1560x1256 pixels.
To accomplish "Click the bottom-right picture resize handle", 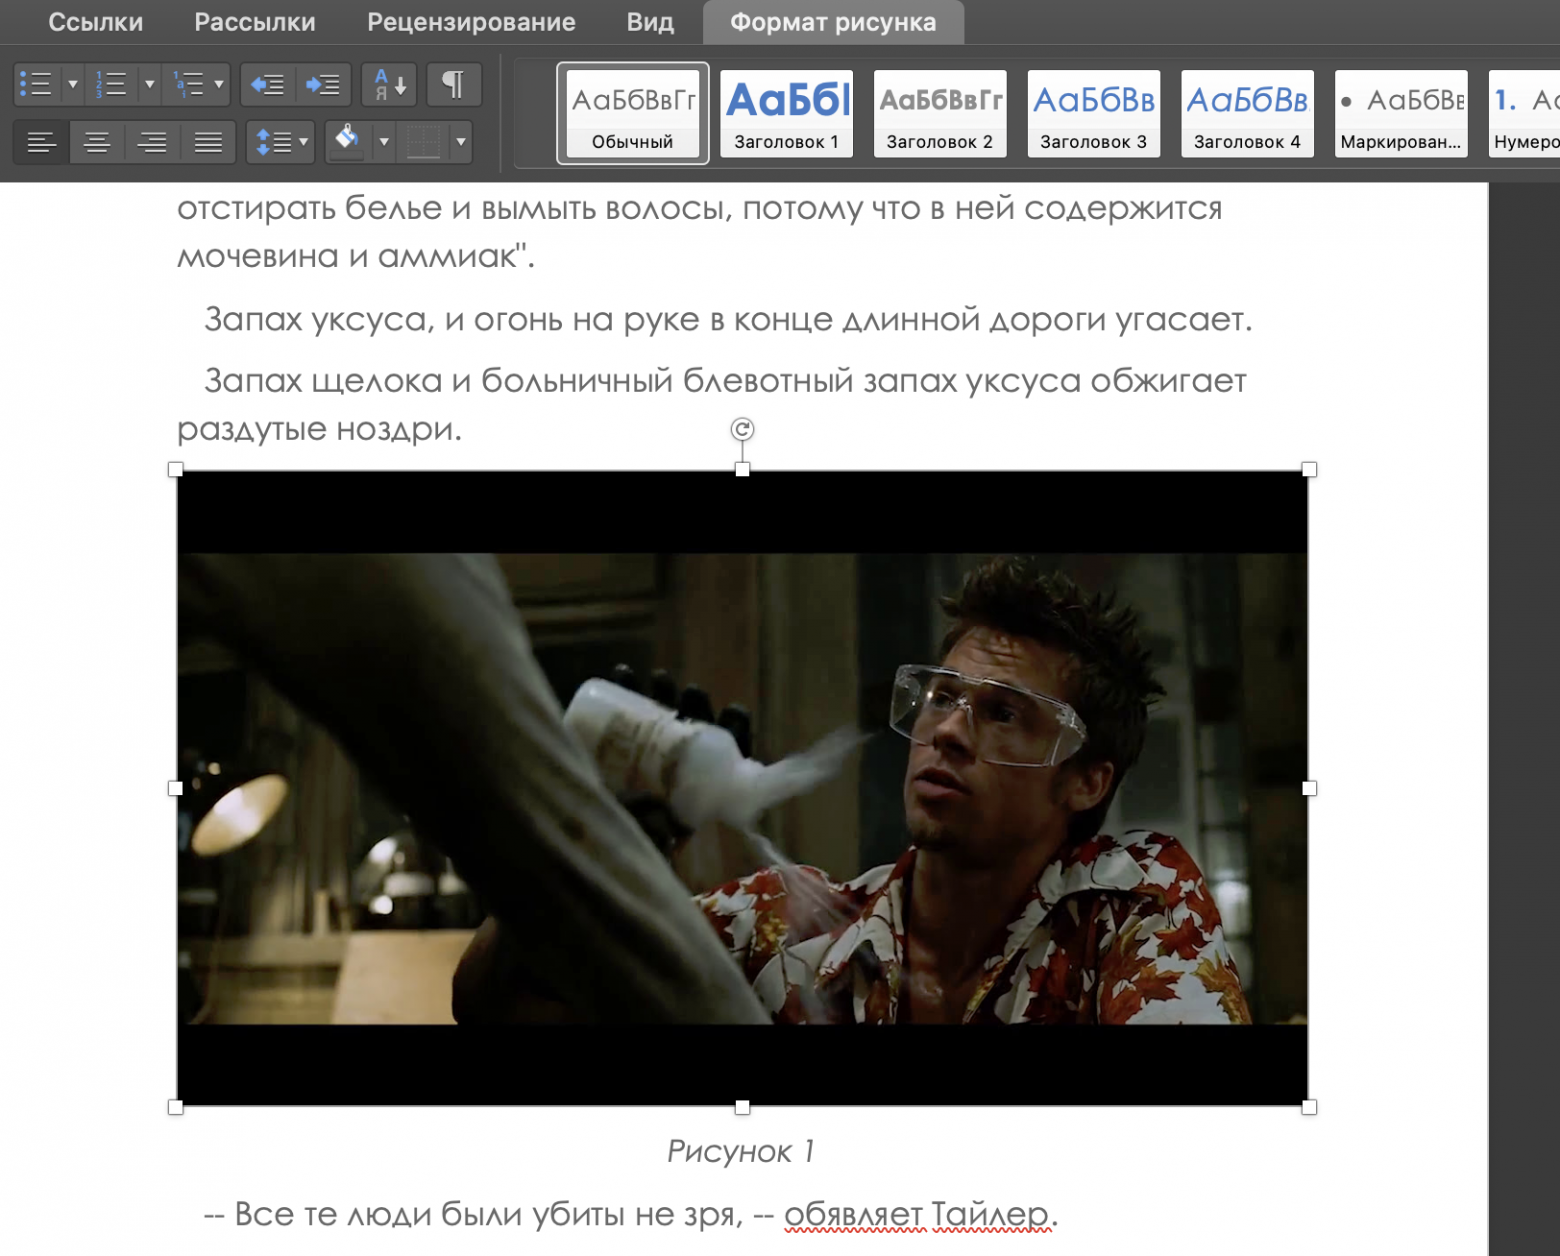I will point(1309,1107).
